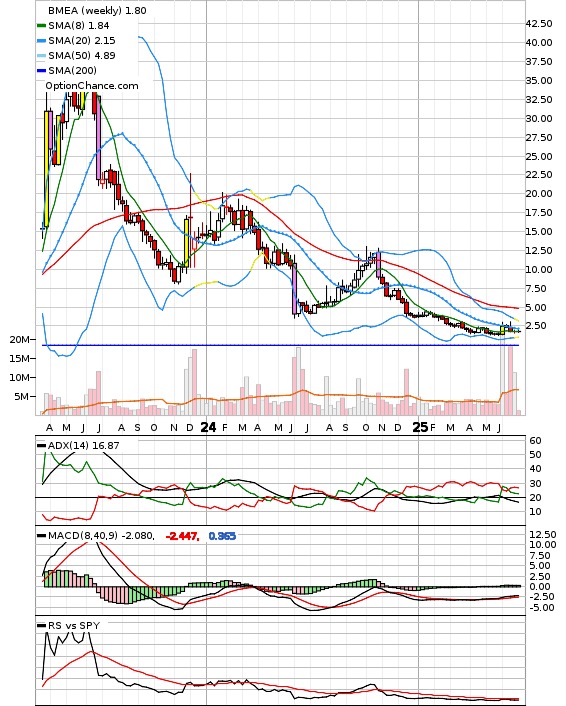Click the 5M volume axis label
Screen dimensions: 566x706
click(22, 396)
